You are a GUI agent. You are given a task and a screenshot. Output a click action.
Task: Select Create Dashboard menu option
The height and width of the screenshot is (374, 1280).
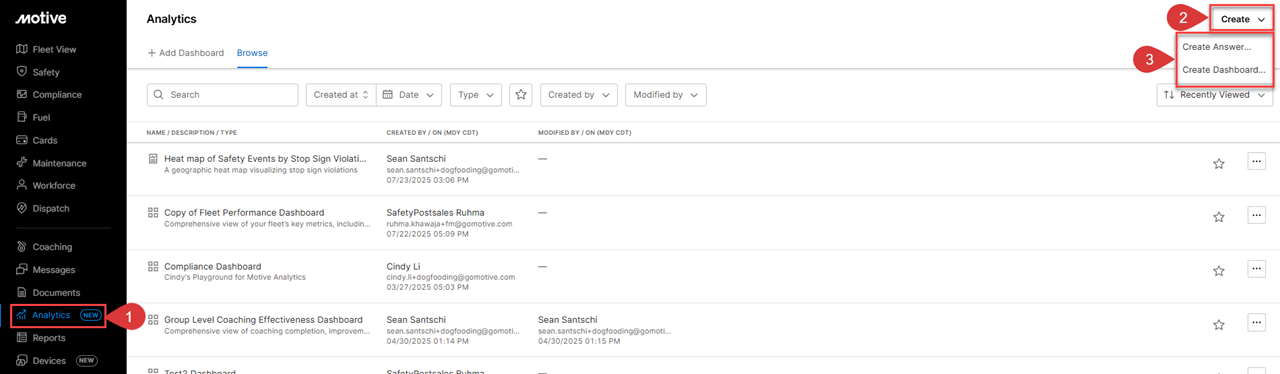[1224, 70]
